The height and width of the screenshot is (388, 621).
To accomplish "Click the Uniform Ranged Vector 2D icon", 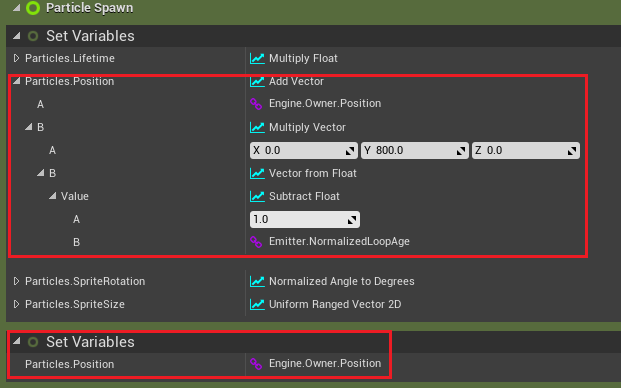I will click(x=257, y=304).
